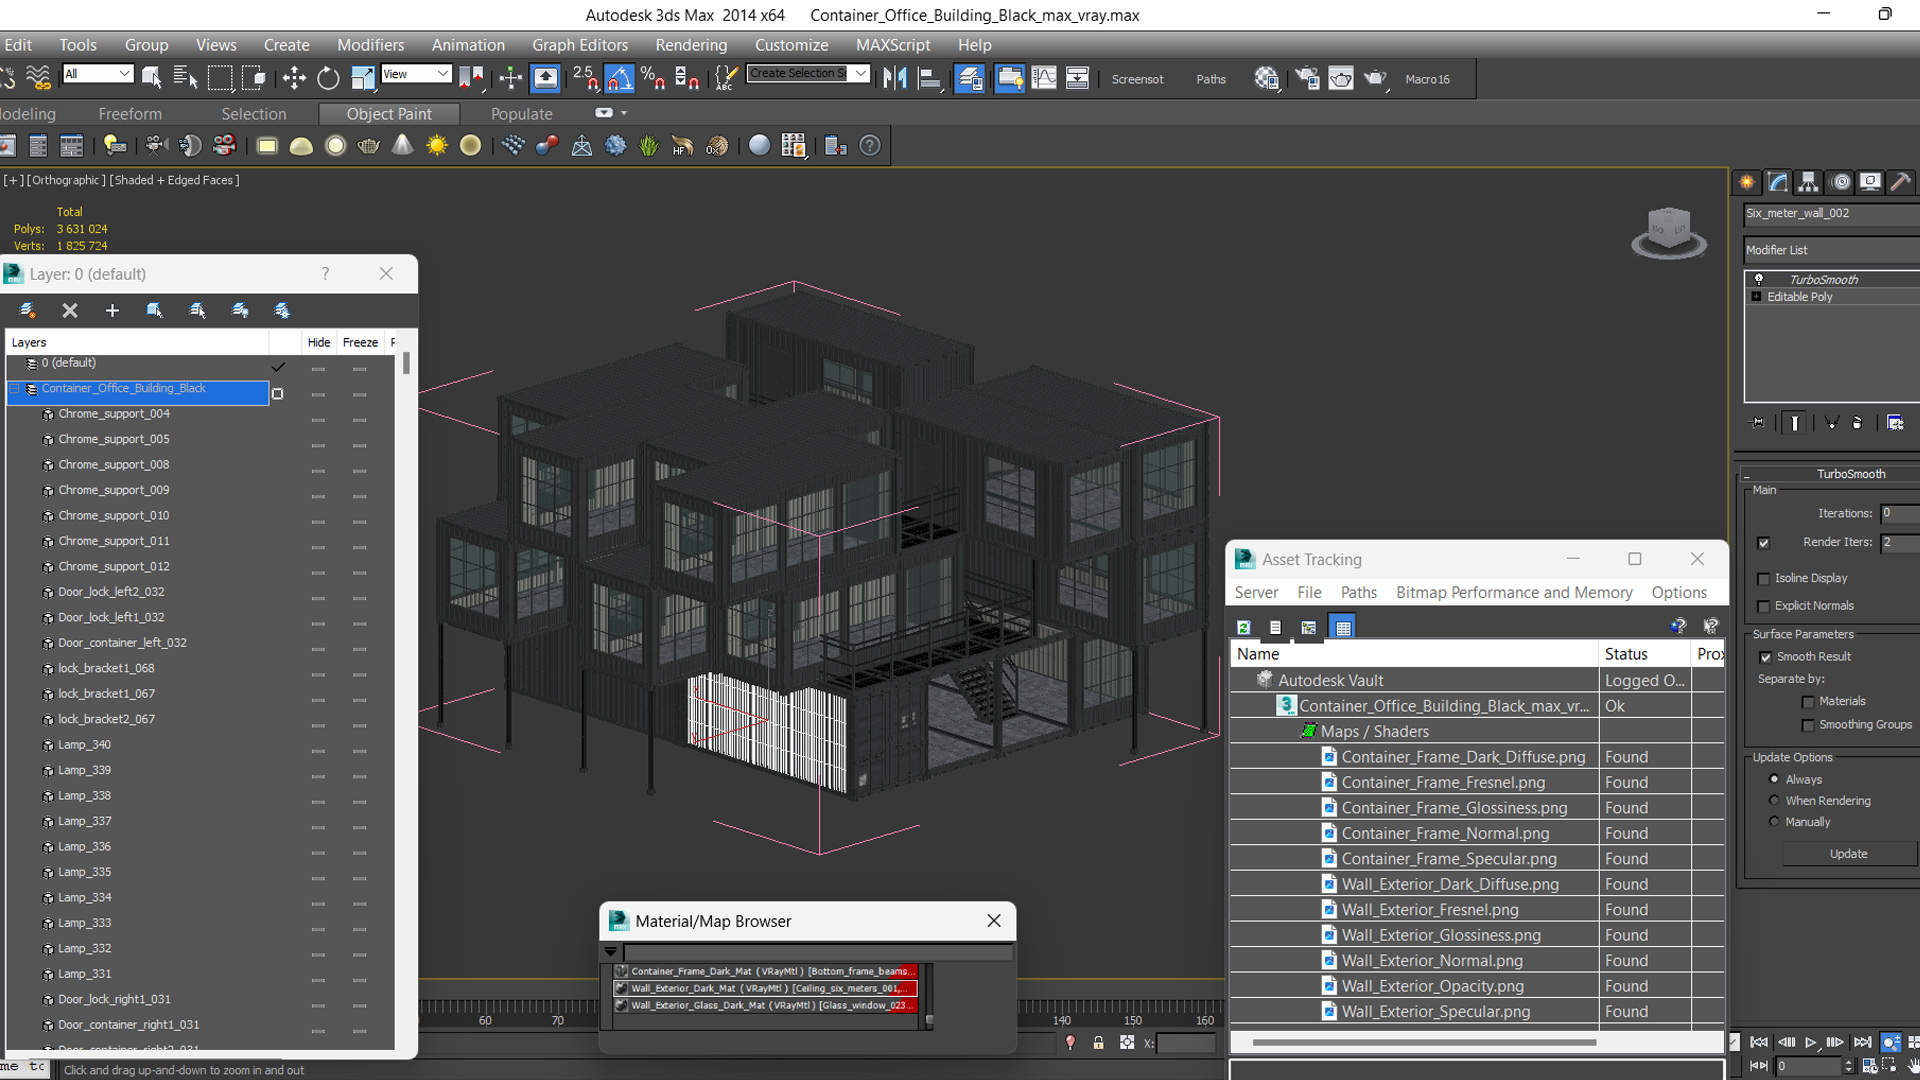Click timeline marker at frame 70
The width and height of the screenshot is (1920, 1080).
[558, 1021]
